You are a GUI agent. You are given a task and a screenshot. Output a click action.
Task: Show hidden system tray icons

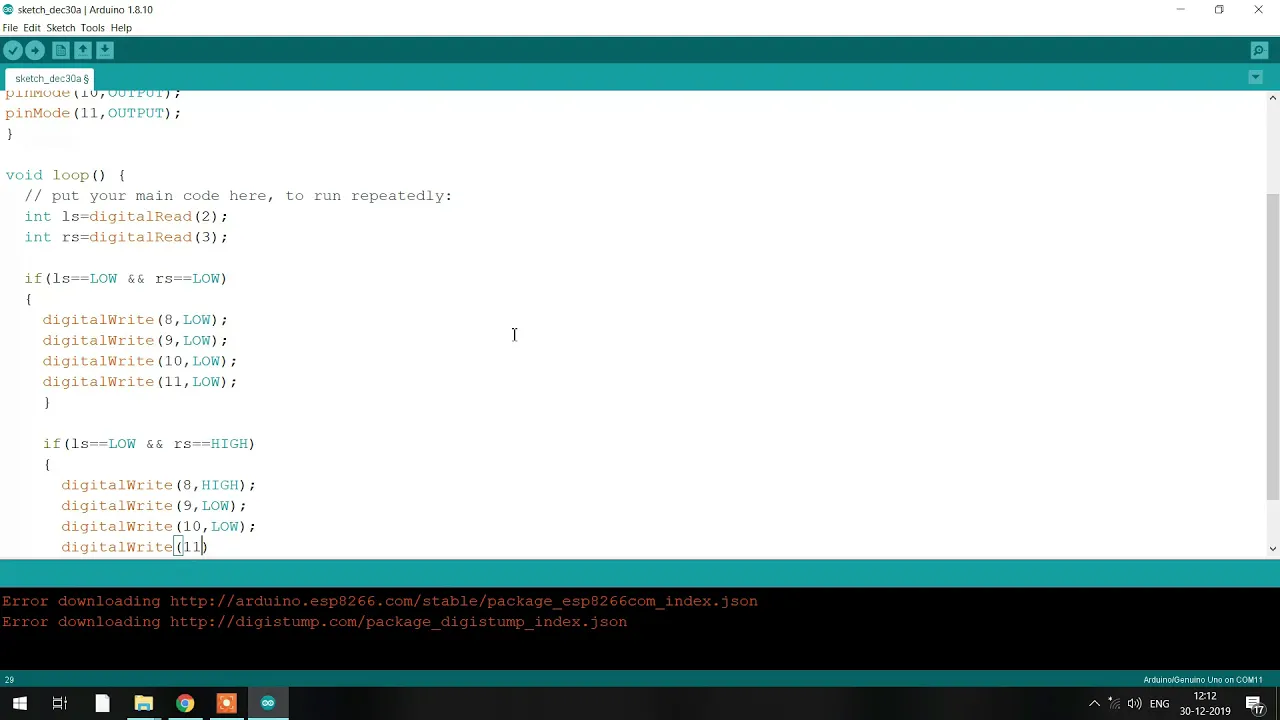click(x=1094, y=704)
